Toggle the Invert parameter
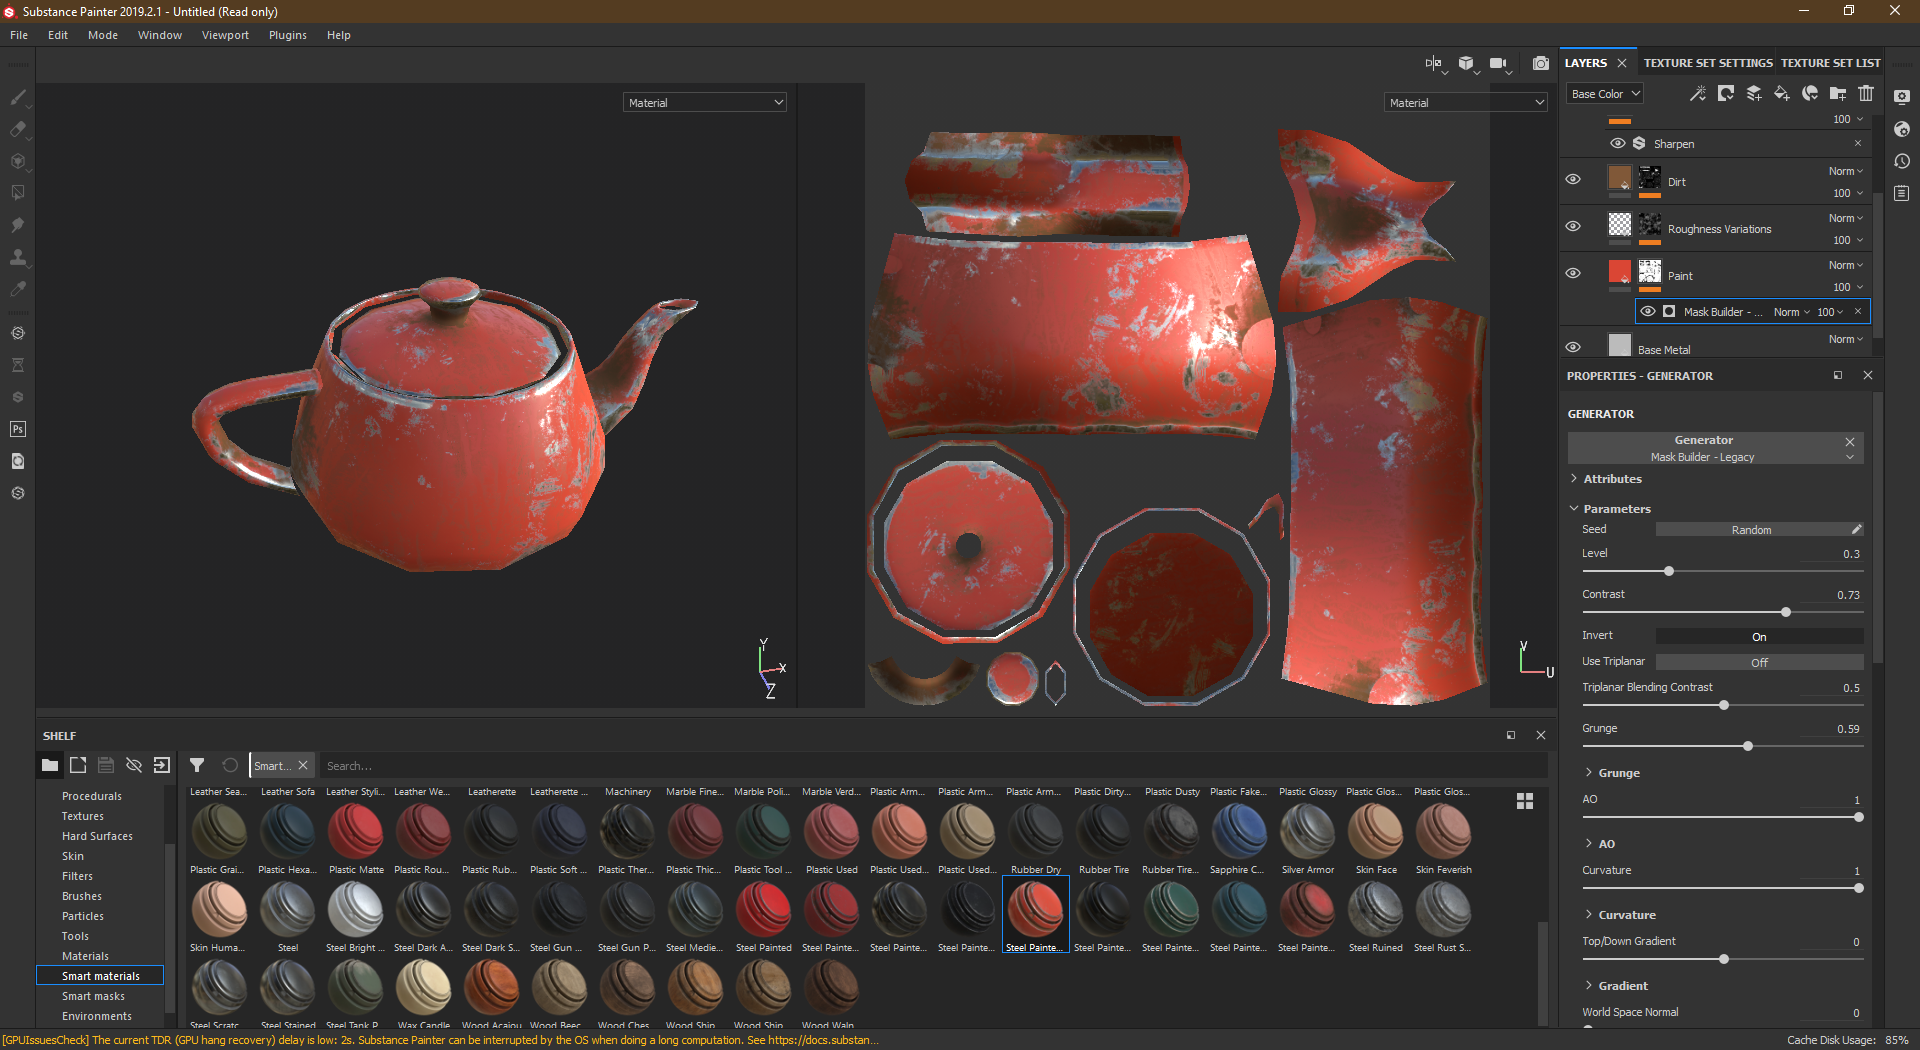 pos(1759,637)
